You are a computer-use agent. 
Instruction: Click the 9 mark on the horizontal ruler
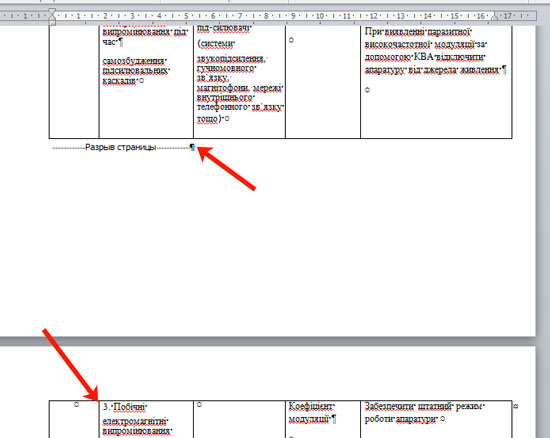point(293,16)
